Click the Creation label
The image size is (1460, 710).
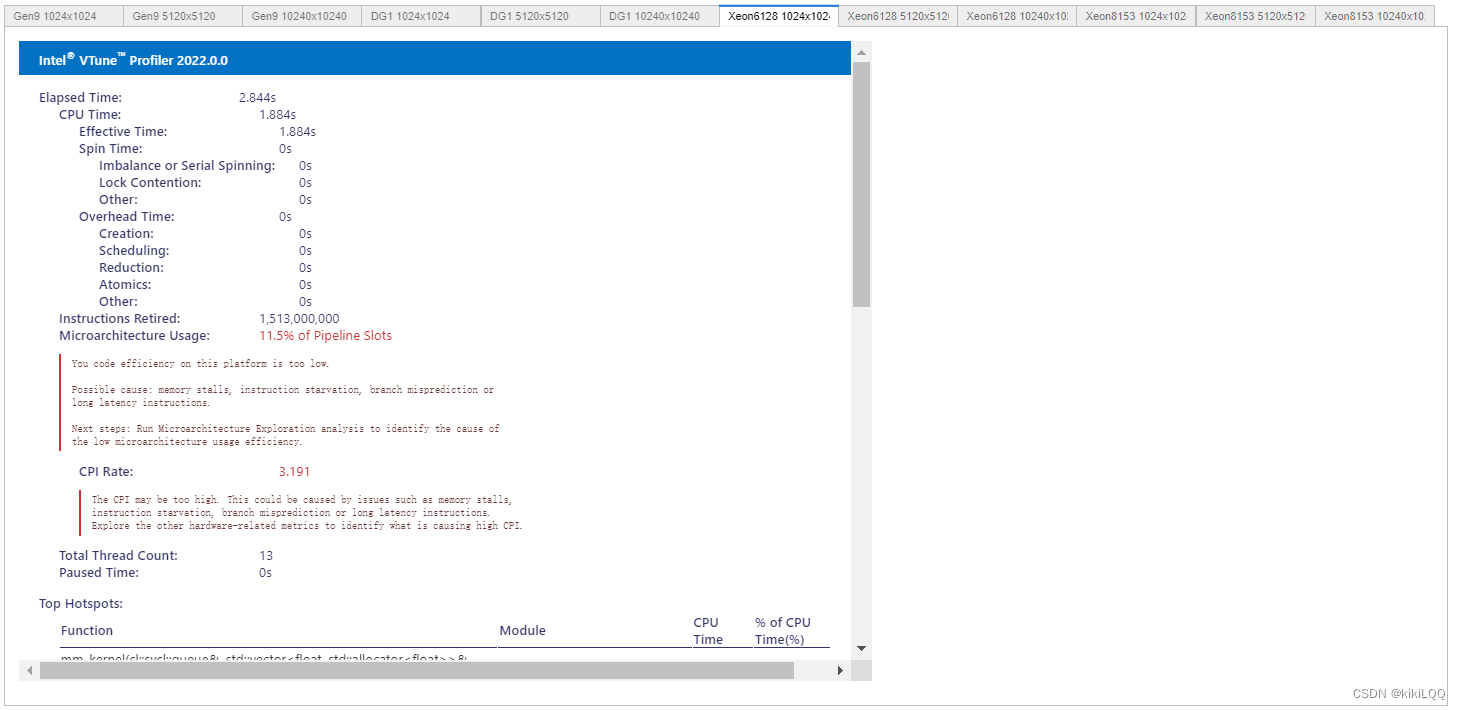pos(126,234)
